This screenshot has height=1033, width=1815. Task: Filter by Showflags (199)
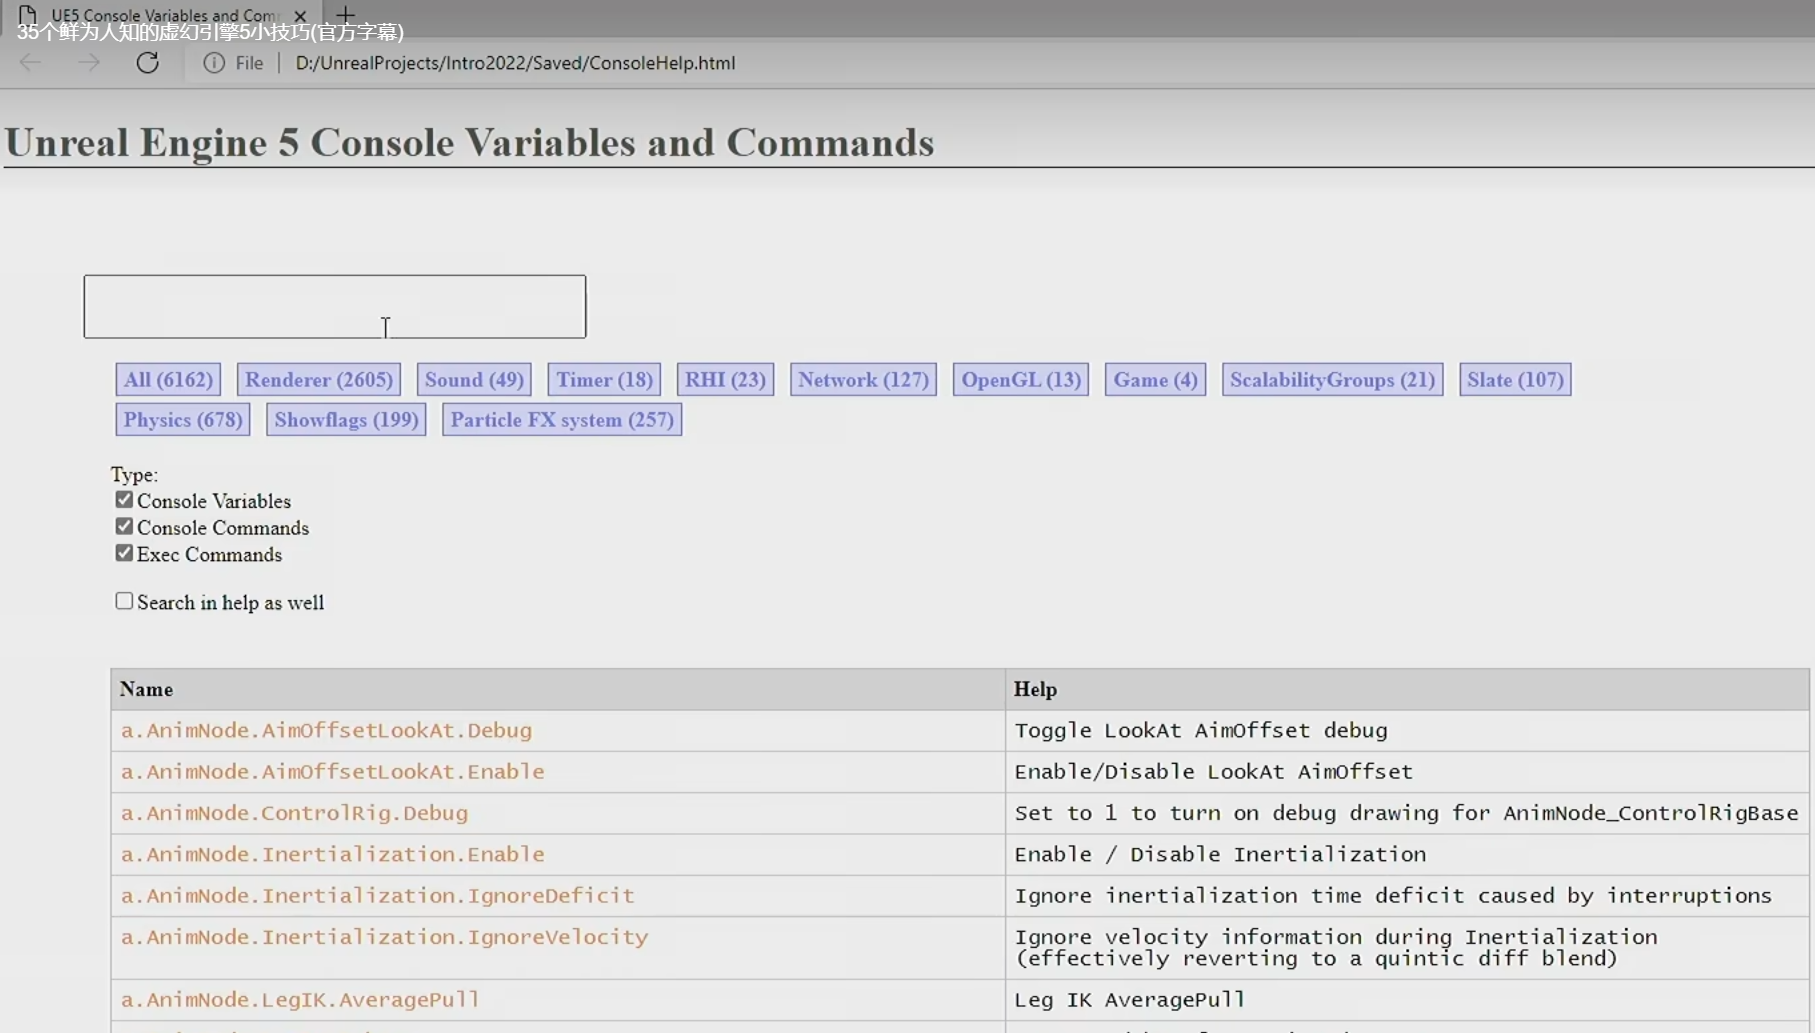[346, 420]
